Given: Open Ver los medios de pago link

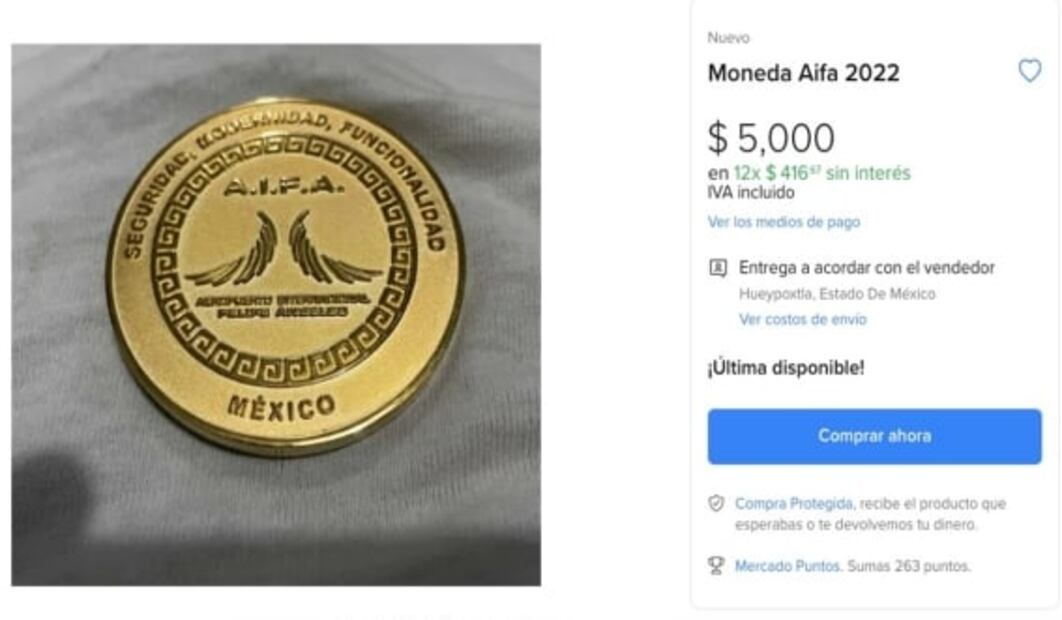Looking at the screenshot, I should (x=784, y=222).
